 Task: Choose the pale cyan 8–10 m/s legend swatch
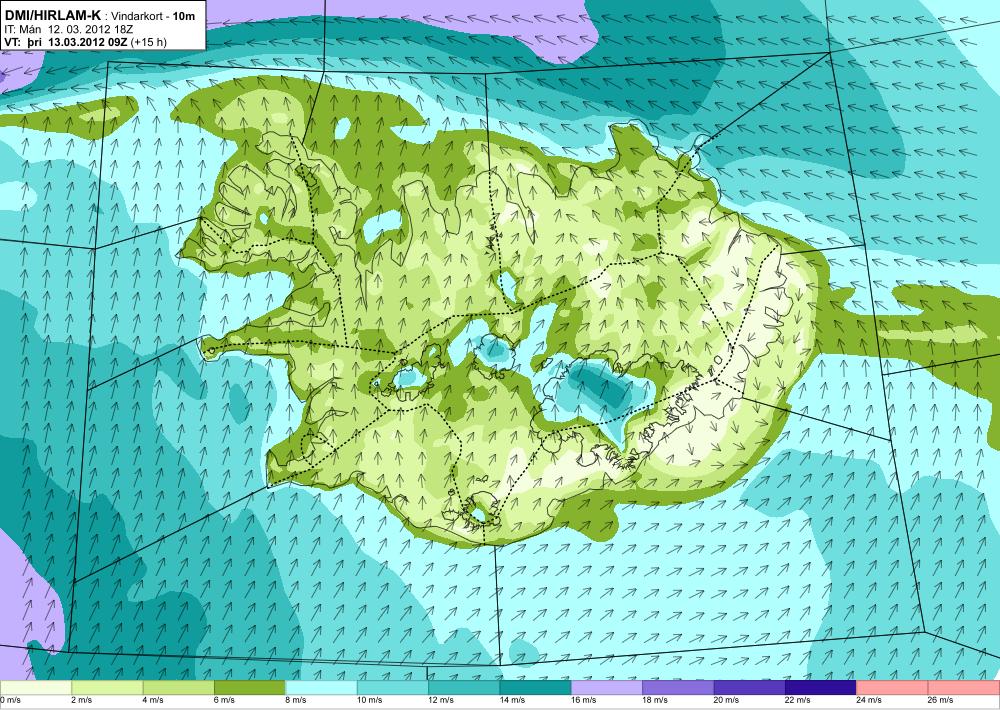tap(321, 688)
